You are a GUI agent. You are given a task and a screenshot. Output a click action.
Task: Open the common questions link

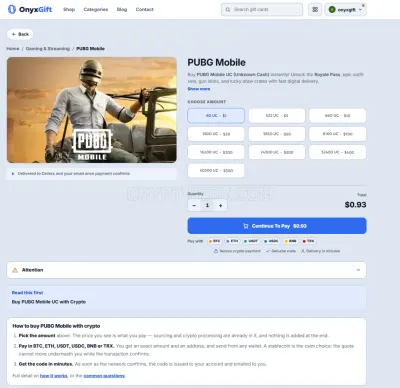point(104,376)
